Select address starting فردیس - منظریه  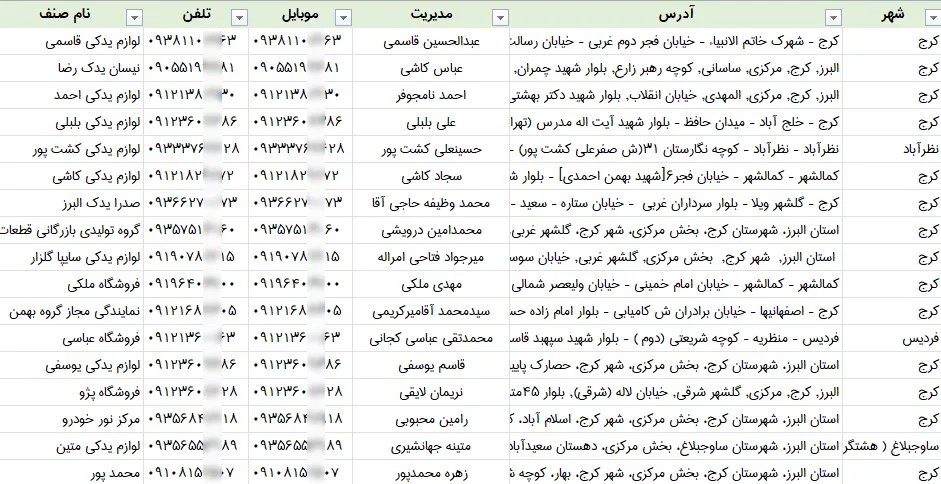(676, 339)
